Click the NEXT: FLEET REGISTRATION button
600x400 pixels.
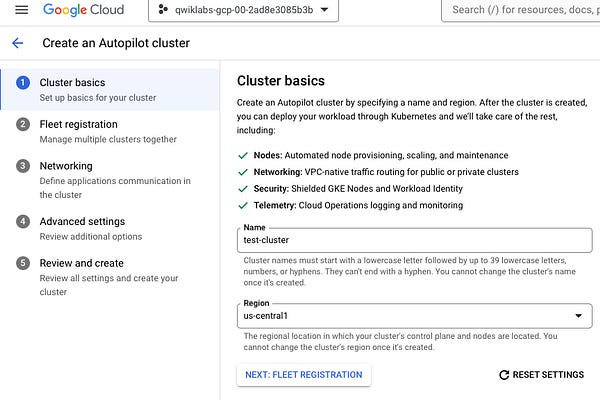coord(304,375)
